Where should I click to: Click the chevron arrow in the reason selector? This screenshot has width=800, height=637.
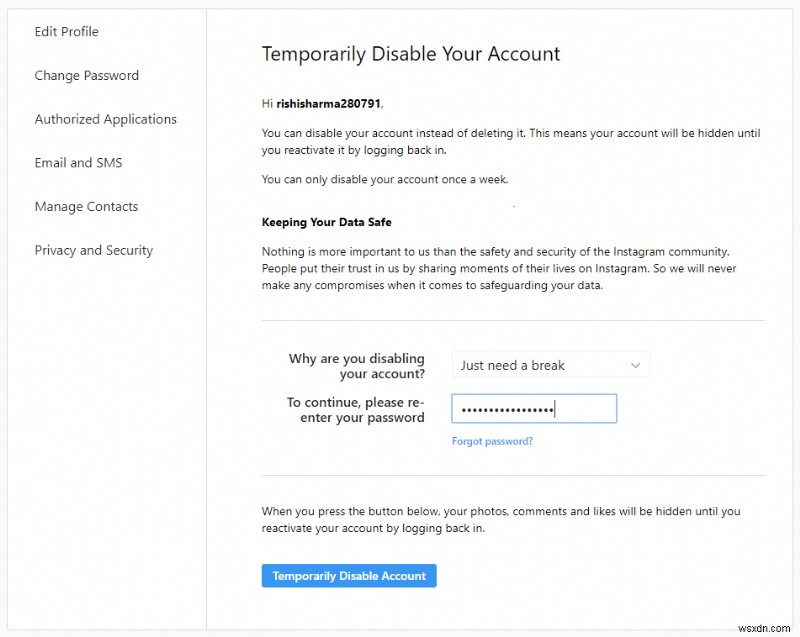635,365
